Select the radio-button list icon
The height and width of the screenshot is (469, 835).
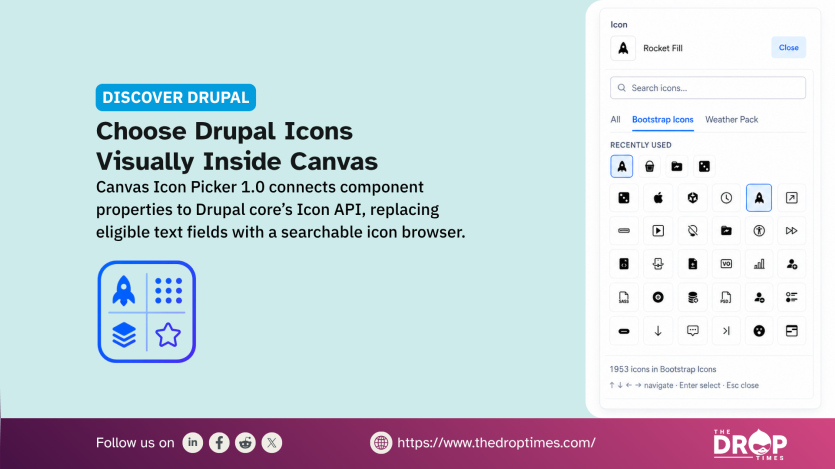coord(792,297)
